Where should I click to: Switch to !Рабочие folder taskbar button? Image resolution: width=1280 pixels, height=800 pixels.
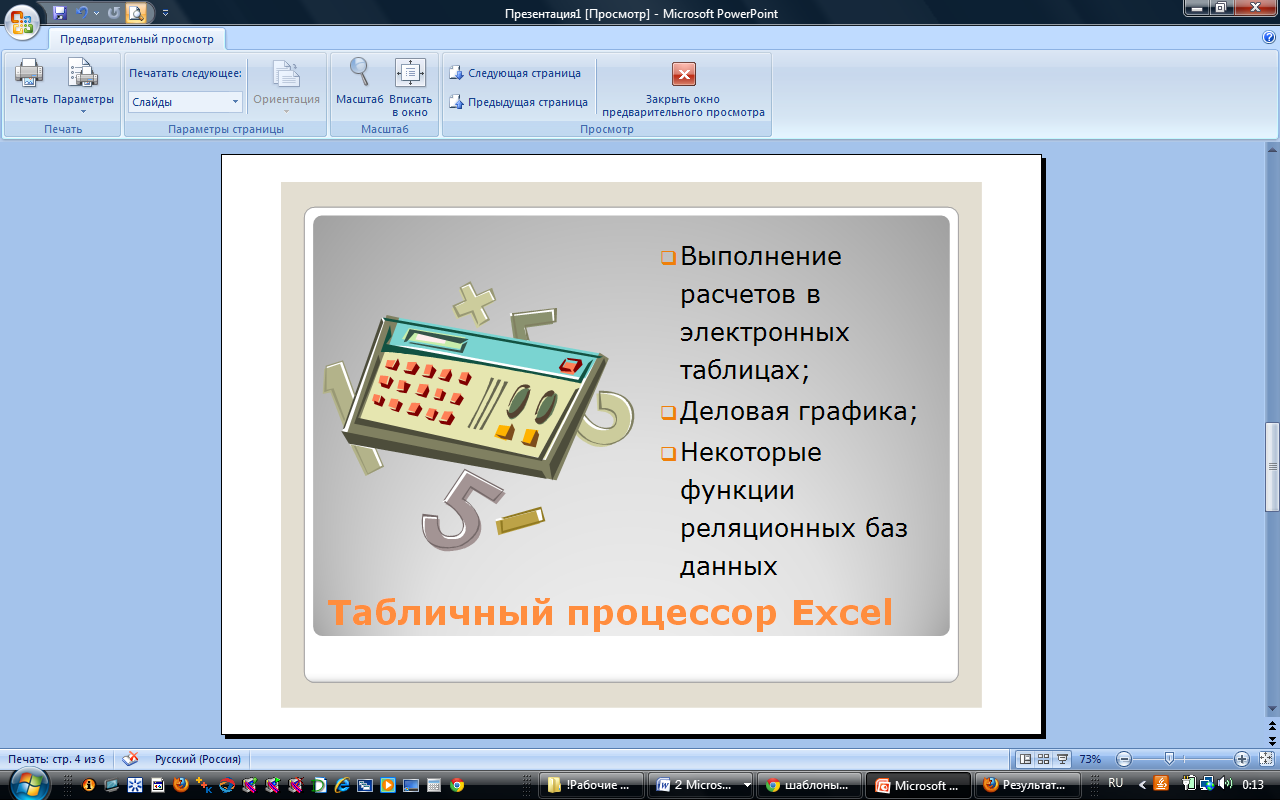590,785
